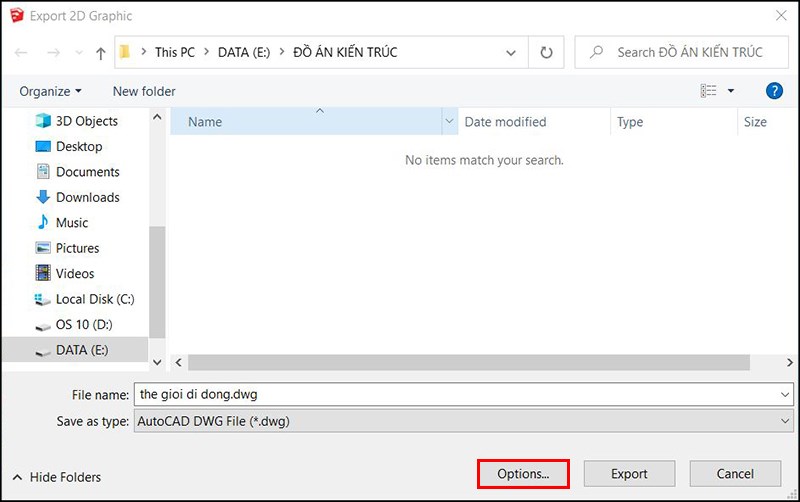Click the navigation pane scroll down arrow
Viewport: 800px width, 502px height.
[157, 362]
